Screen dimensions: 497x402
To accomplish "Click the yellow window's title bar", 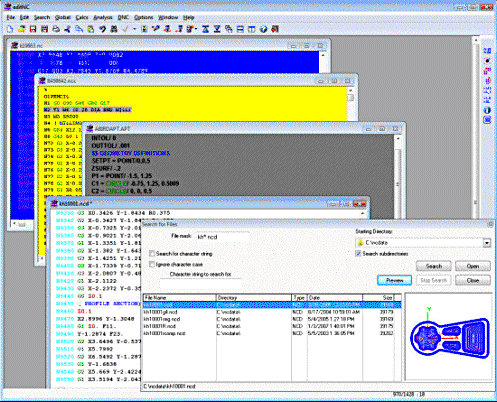I will pyautogui.click(x=197, y=81).
